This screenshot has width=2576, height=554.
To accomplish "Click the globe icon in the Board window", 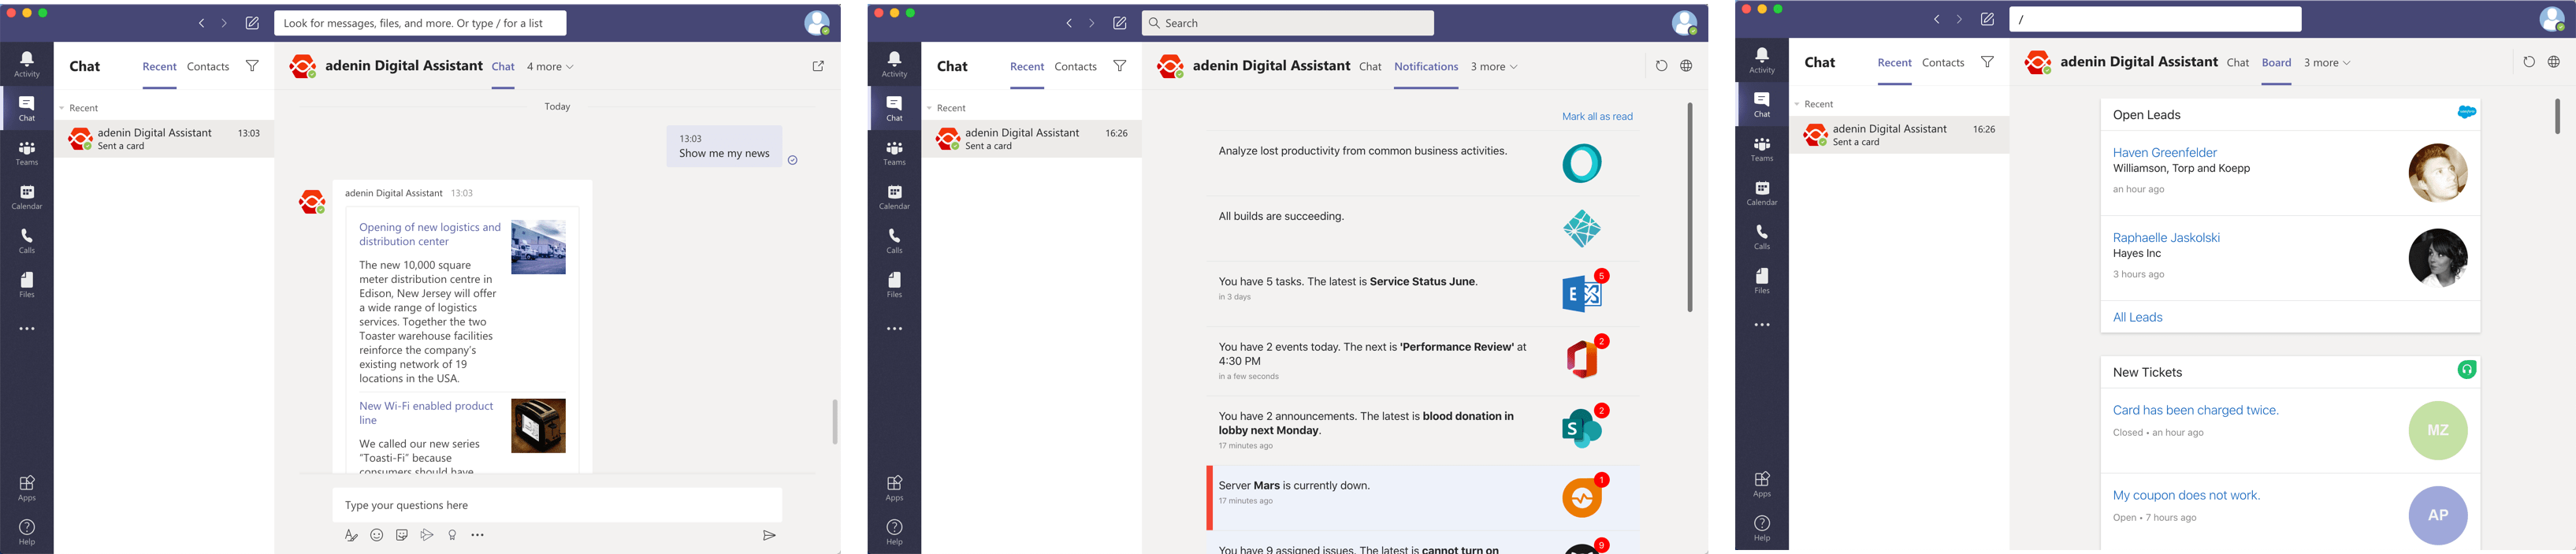I will (2554, 62).
